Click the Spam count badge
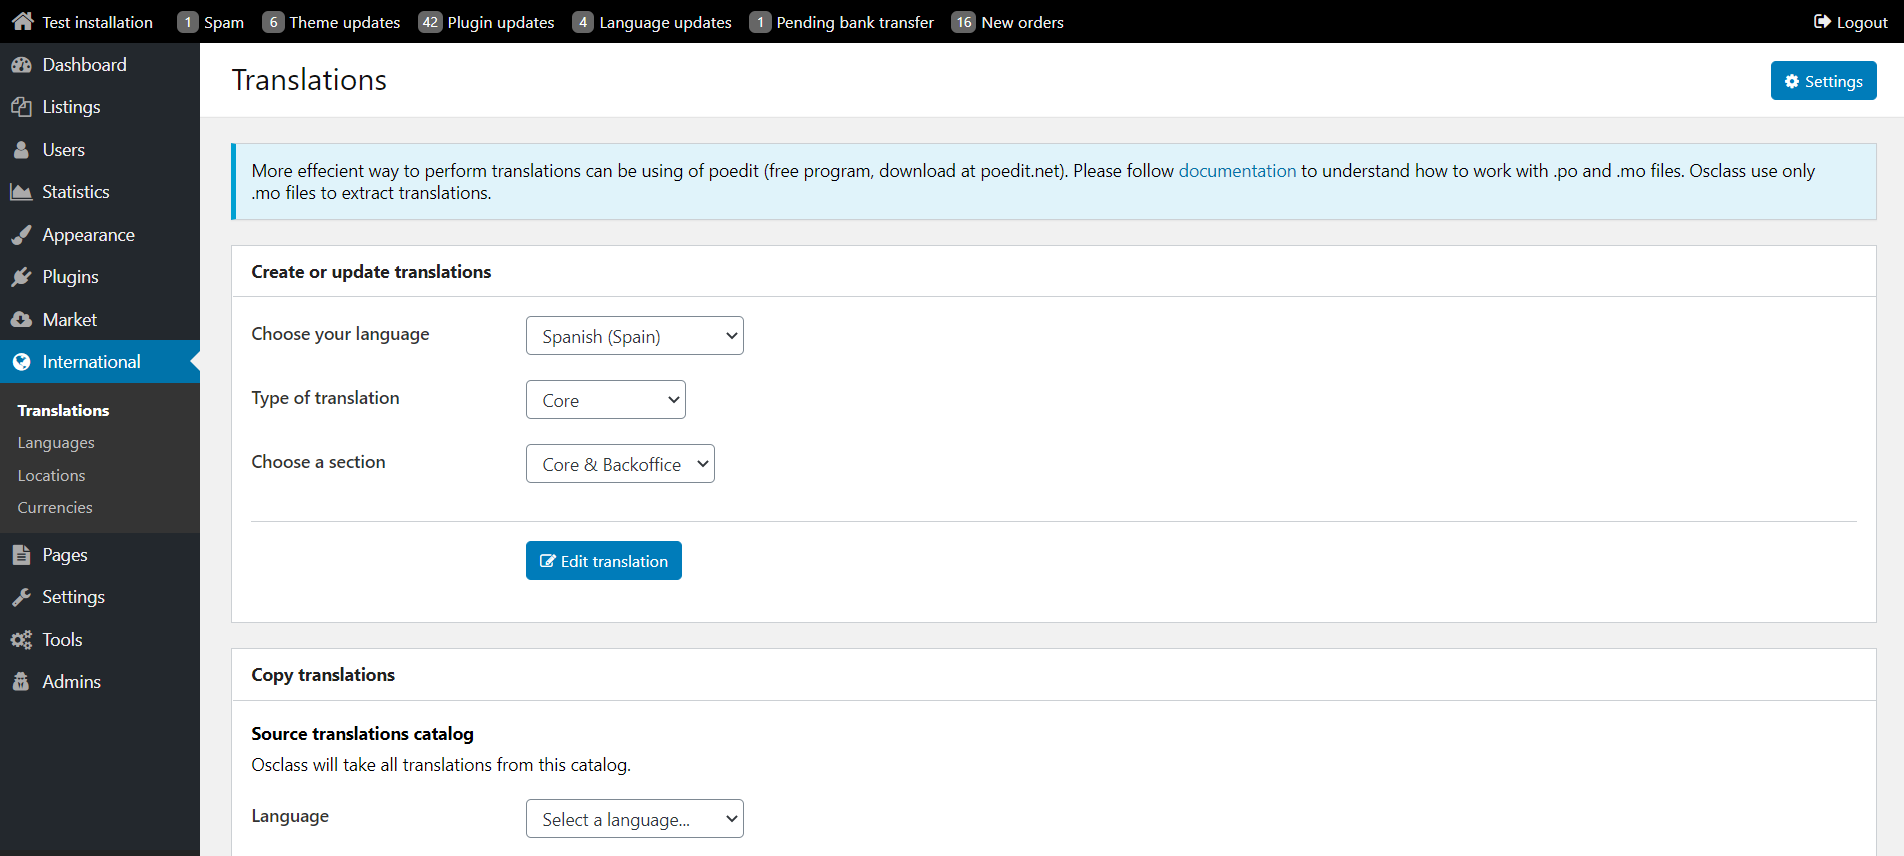1904x856 pixels. coord(188,22)
